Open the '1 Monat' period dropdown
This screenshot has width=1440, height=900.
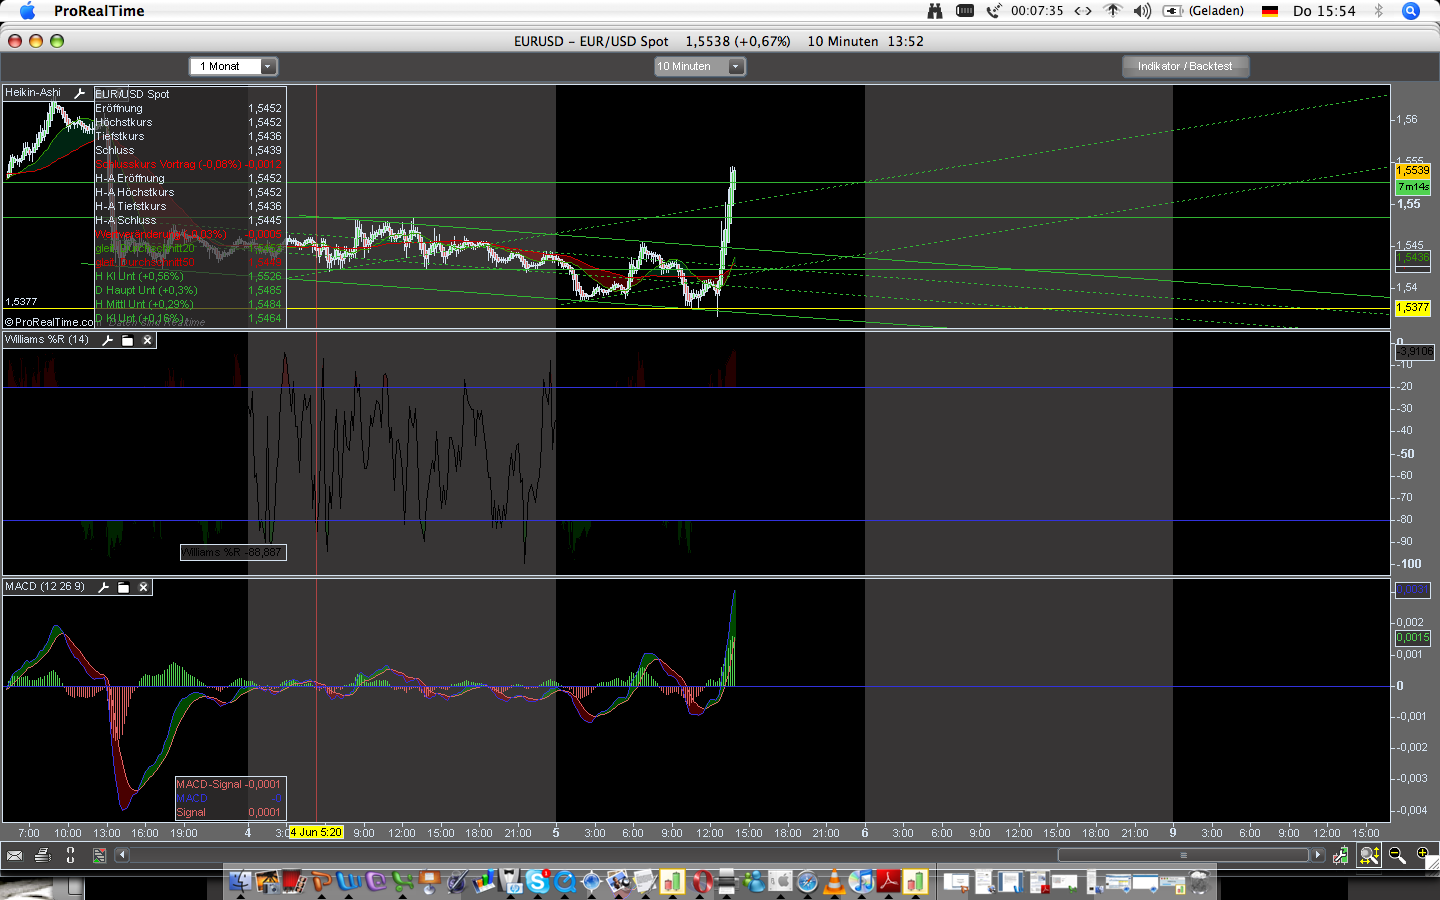(233, 66)
